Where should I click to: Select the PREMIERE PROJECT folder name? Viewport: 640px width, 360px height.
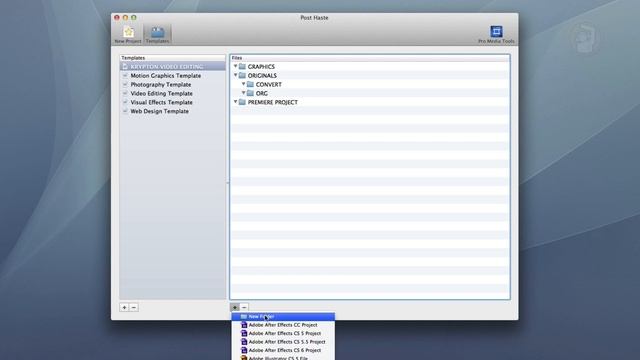coord(273,102)
